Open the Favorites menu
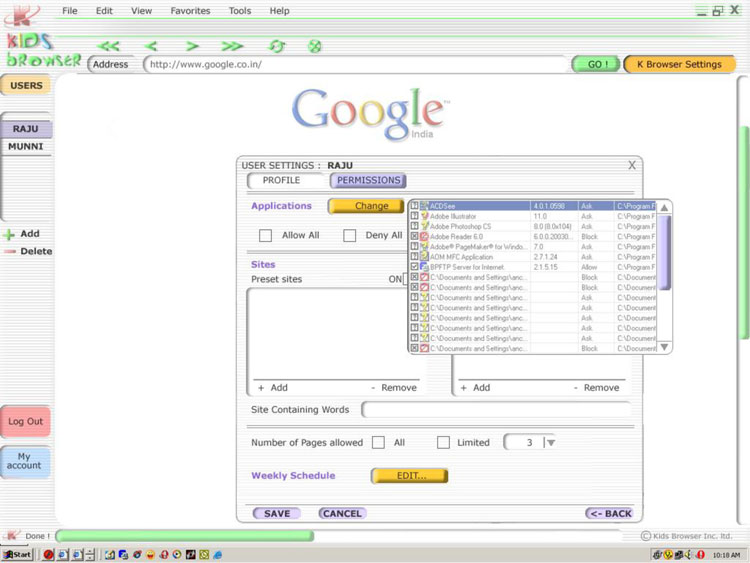This screenshot has height=563, width=750. (x=190, y=11)
